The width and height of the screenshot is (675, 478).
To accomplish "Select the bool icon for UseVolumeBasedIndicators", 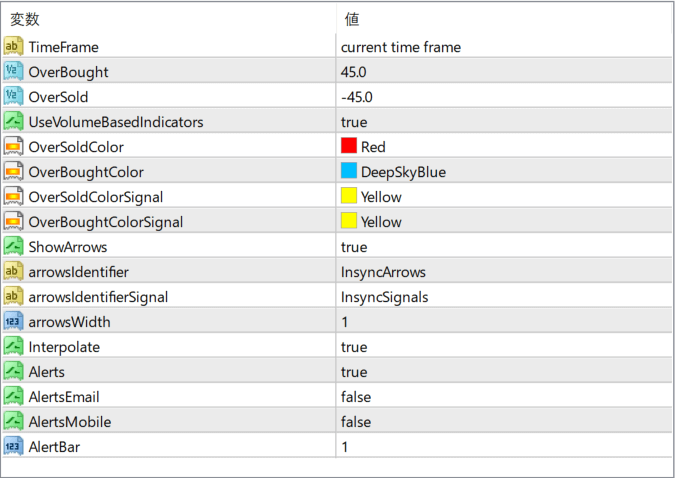I will click(13, 121).
